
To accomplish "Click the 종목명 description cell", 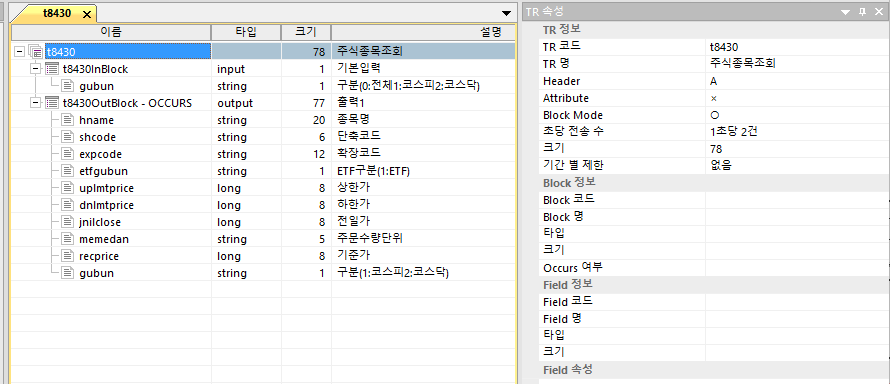I will coord(423,120).
